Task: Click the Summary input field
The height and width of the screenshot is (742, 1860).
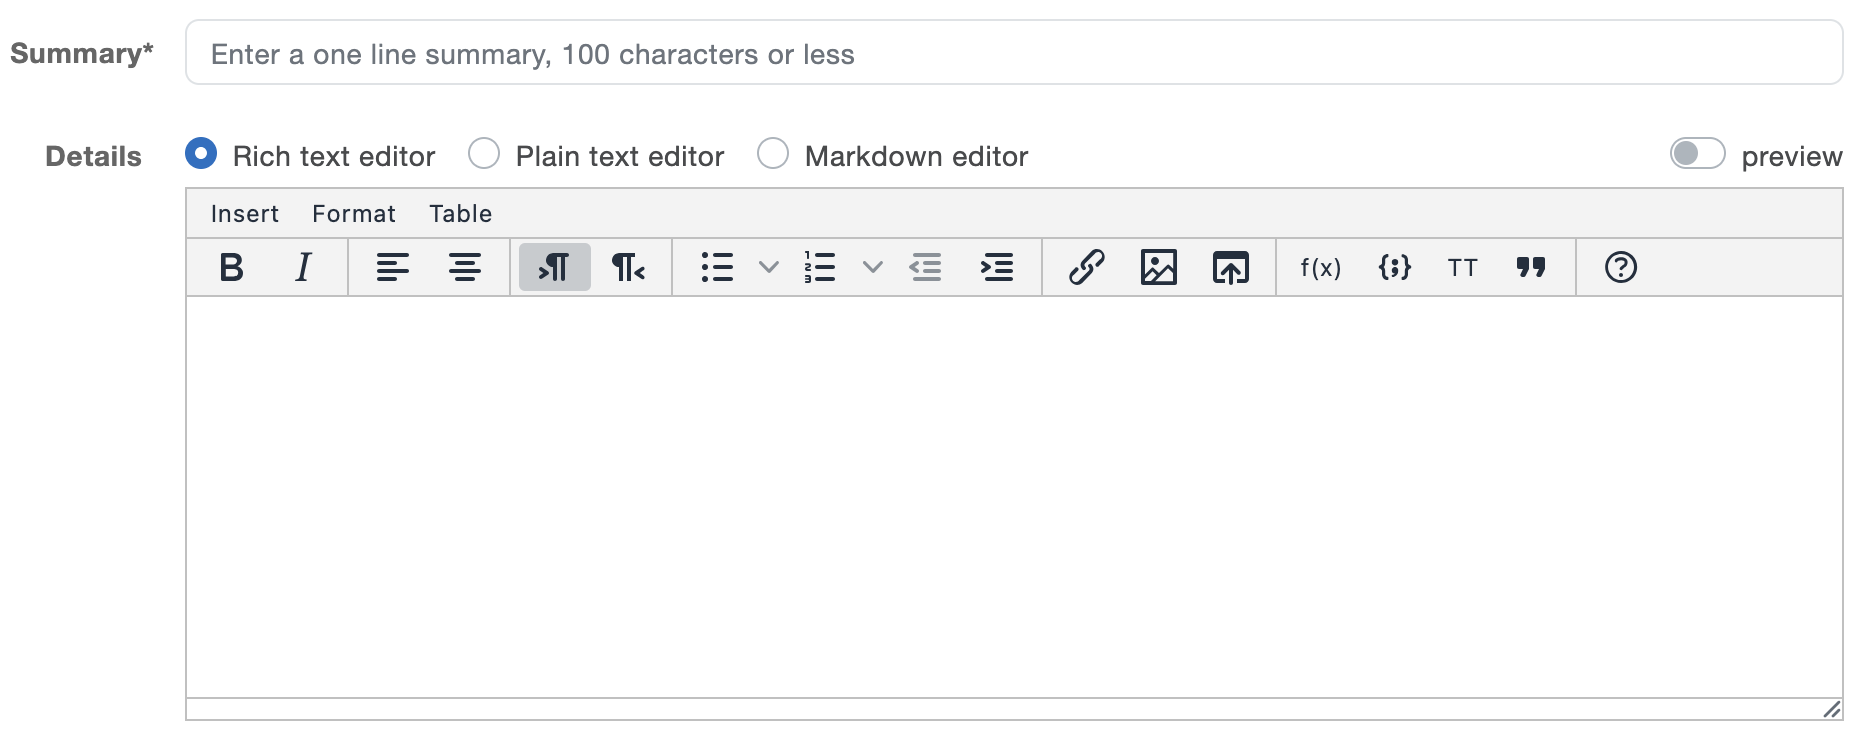Action: pyautogui.click(x=1014, y=53)
